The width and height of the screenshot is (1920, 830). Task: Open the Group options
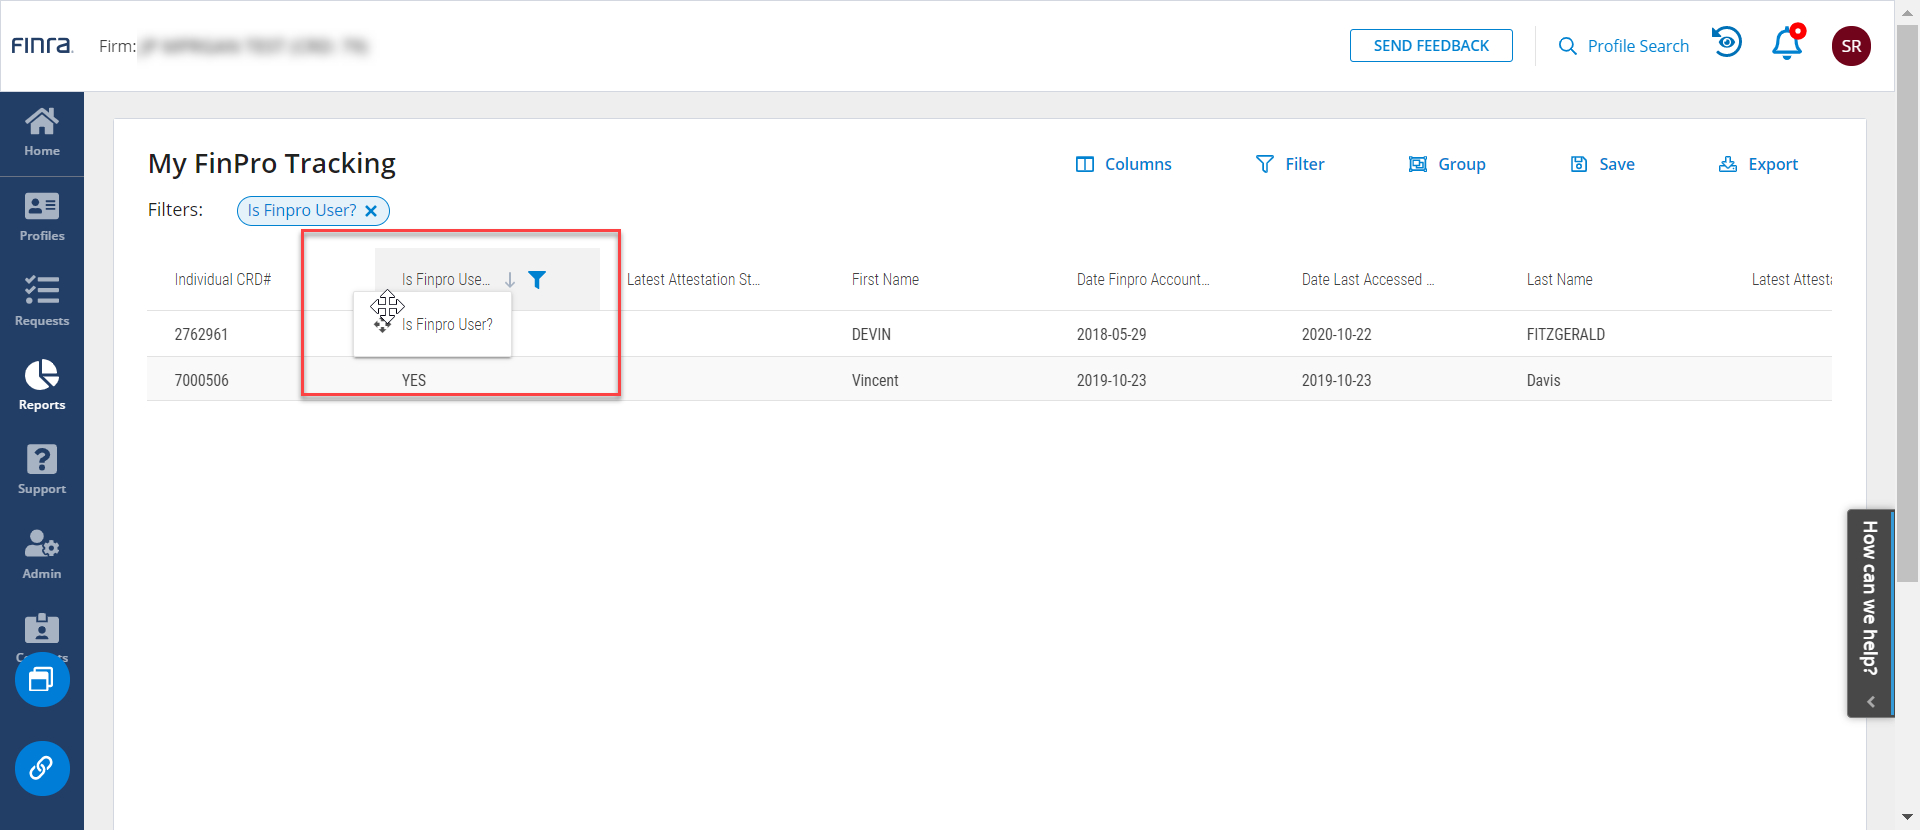(x=1447, y=164)
